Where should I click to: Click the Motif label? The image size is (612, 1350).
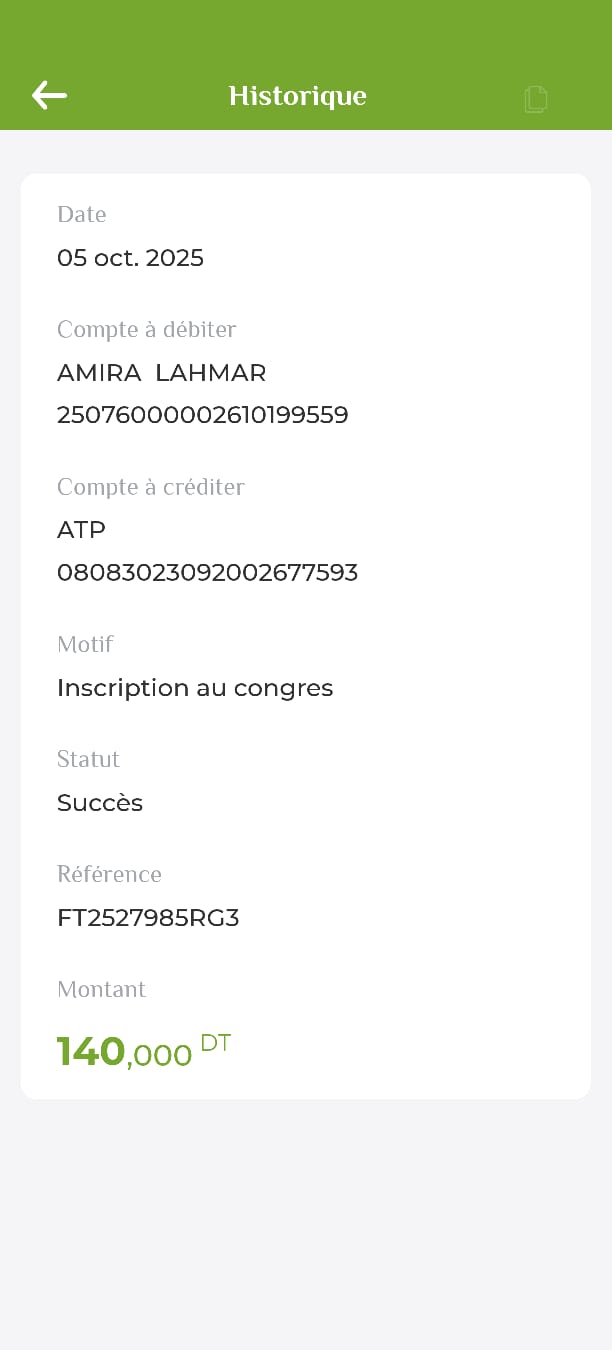click(85, 644)
